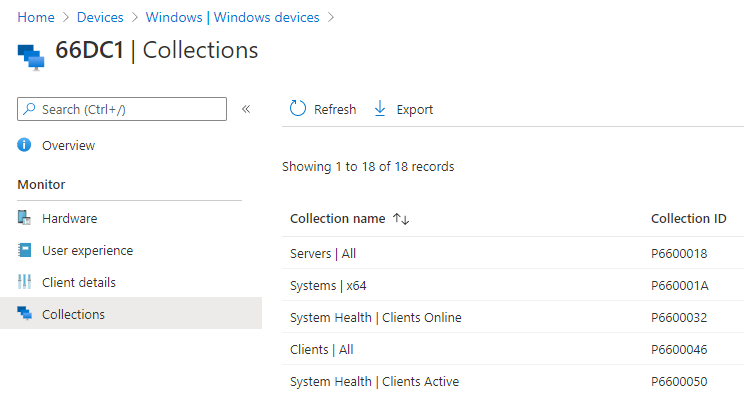
Task: Open the Client details section
Action: click(79, 283)
